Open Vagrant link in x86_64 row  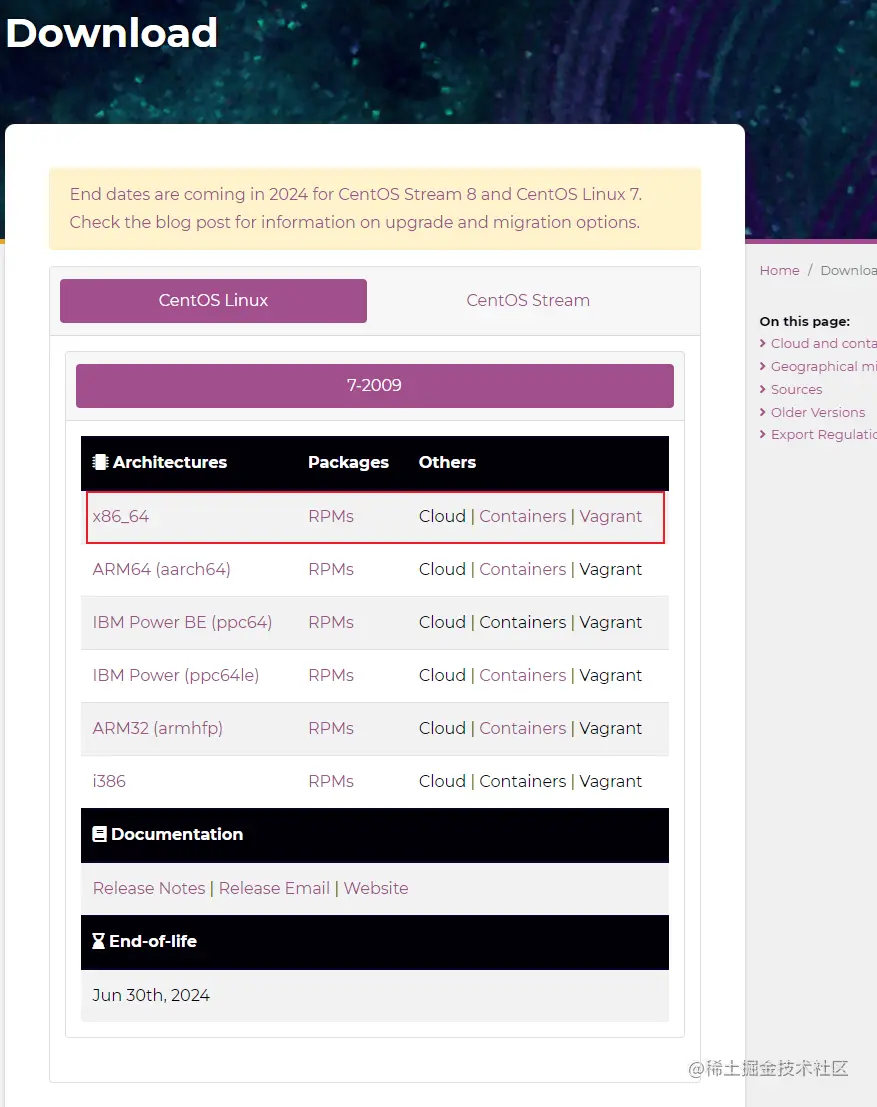pyautogui.click(x=611, y=517)
